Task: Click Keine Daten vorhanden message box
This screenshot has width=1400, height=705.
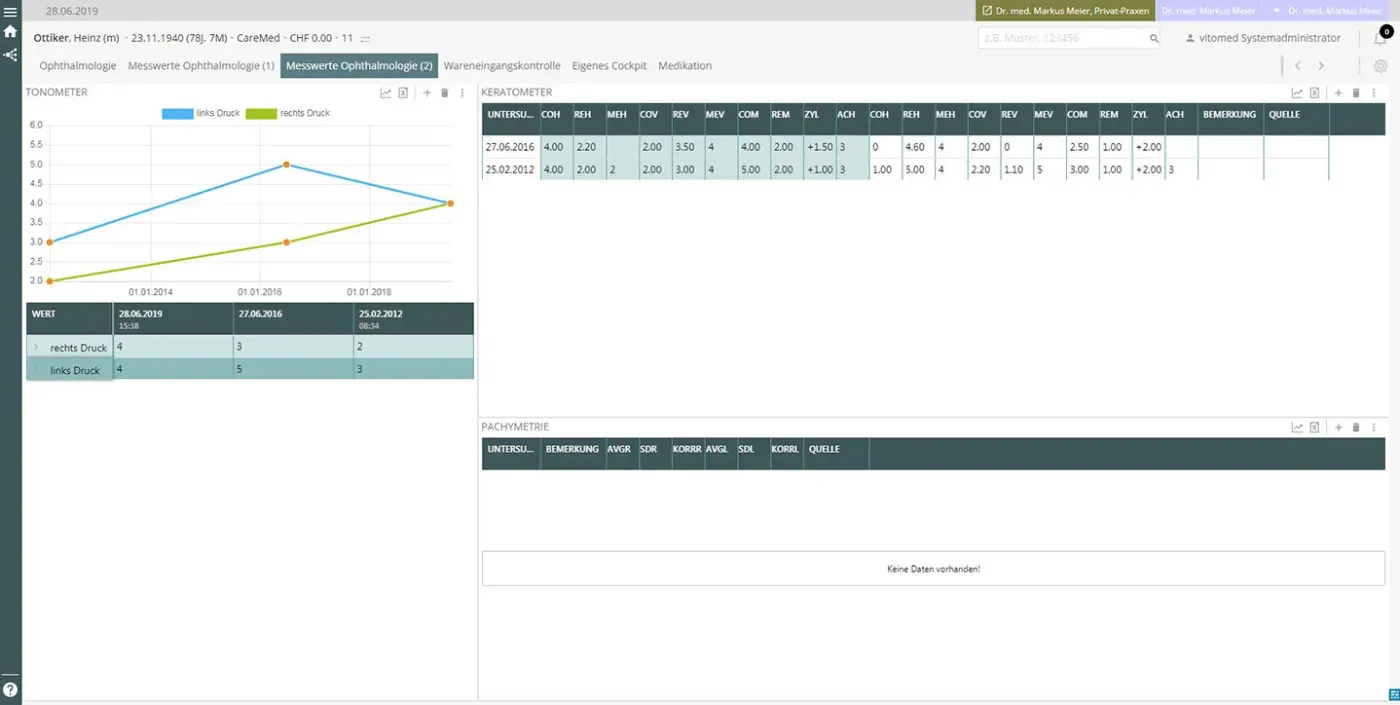Action: tap(933, 568)
